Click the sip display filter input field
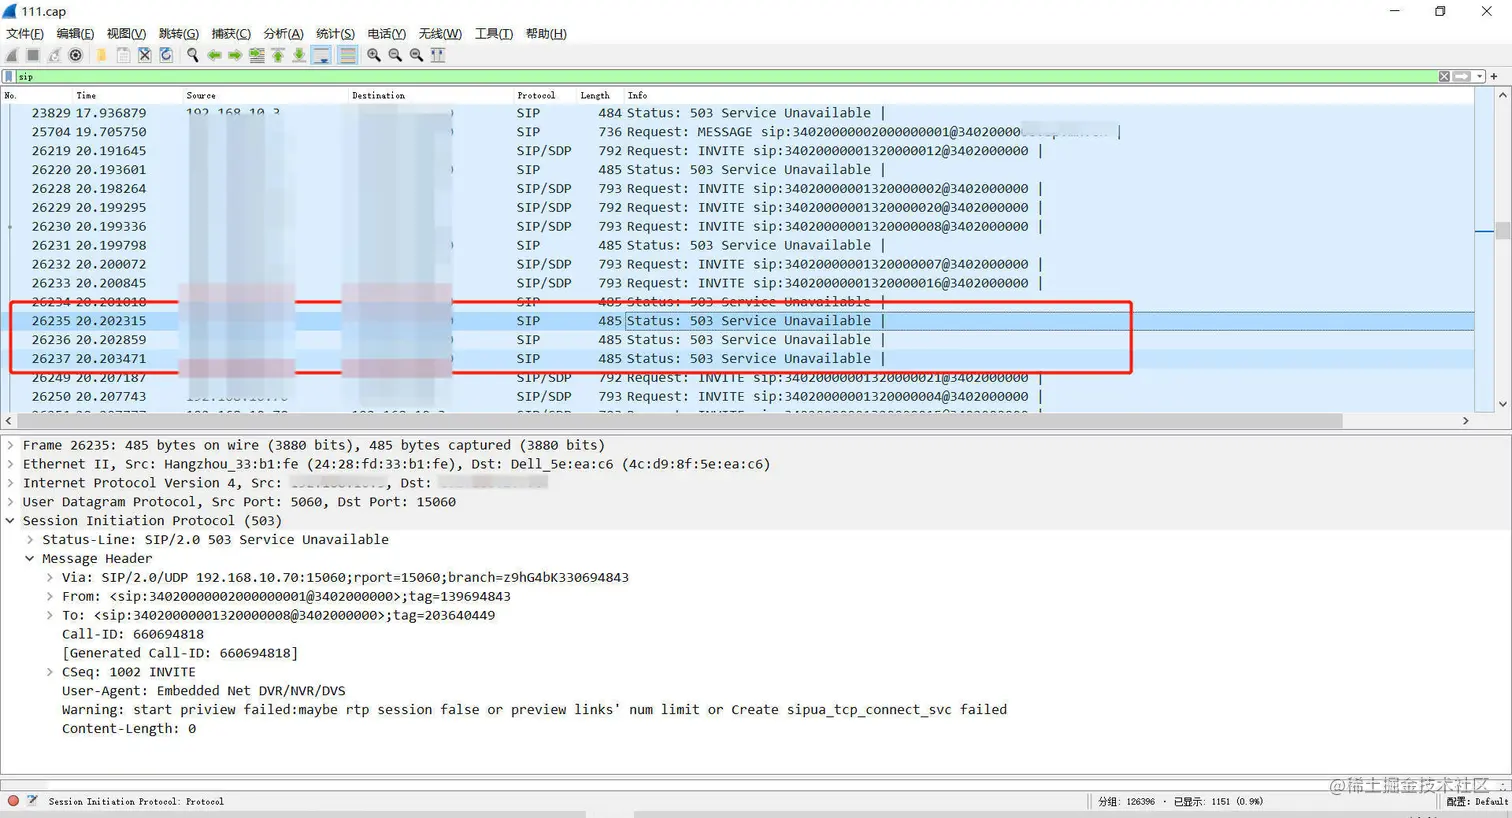The height and width of the screenshot is (818, 1512). (725, 77)
